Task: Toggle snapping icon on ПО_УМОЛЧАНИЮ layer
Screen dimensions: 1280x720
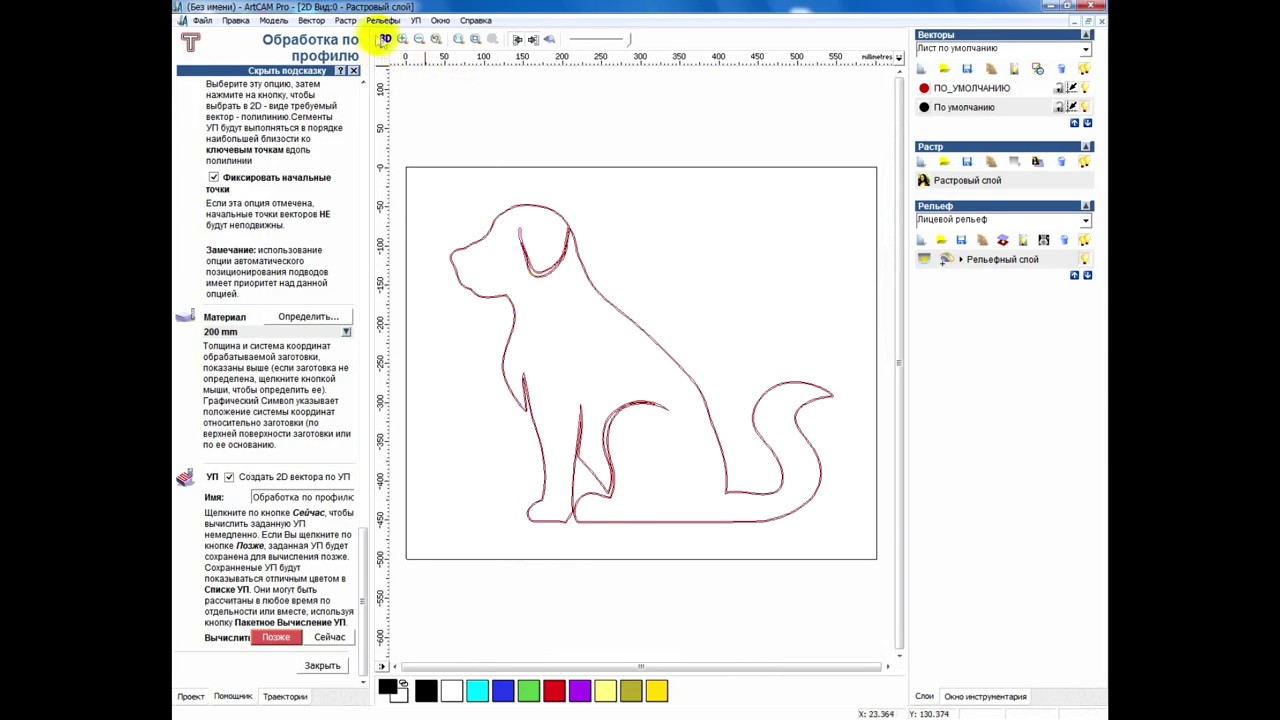Action: [1072, 88]
